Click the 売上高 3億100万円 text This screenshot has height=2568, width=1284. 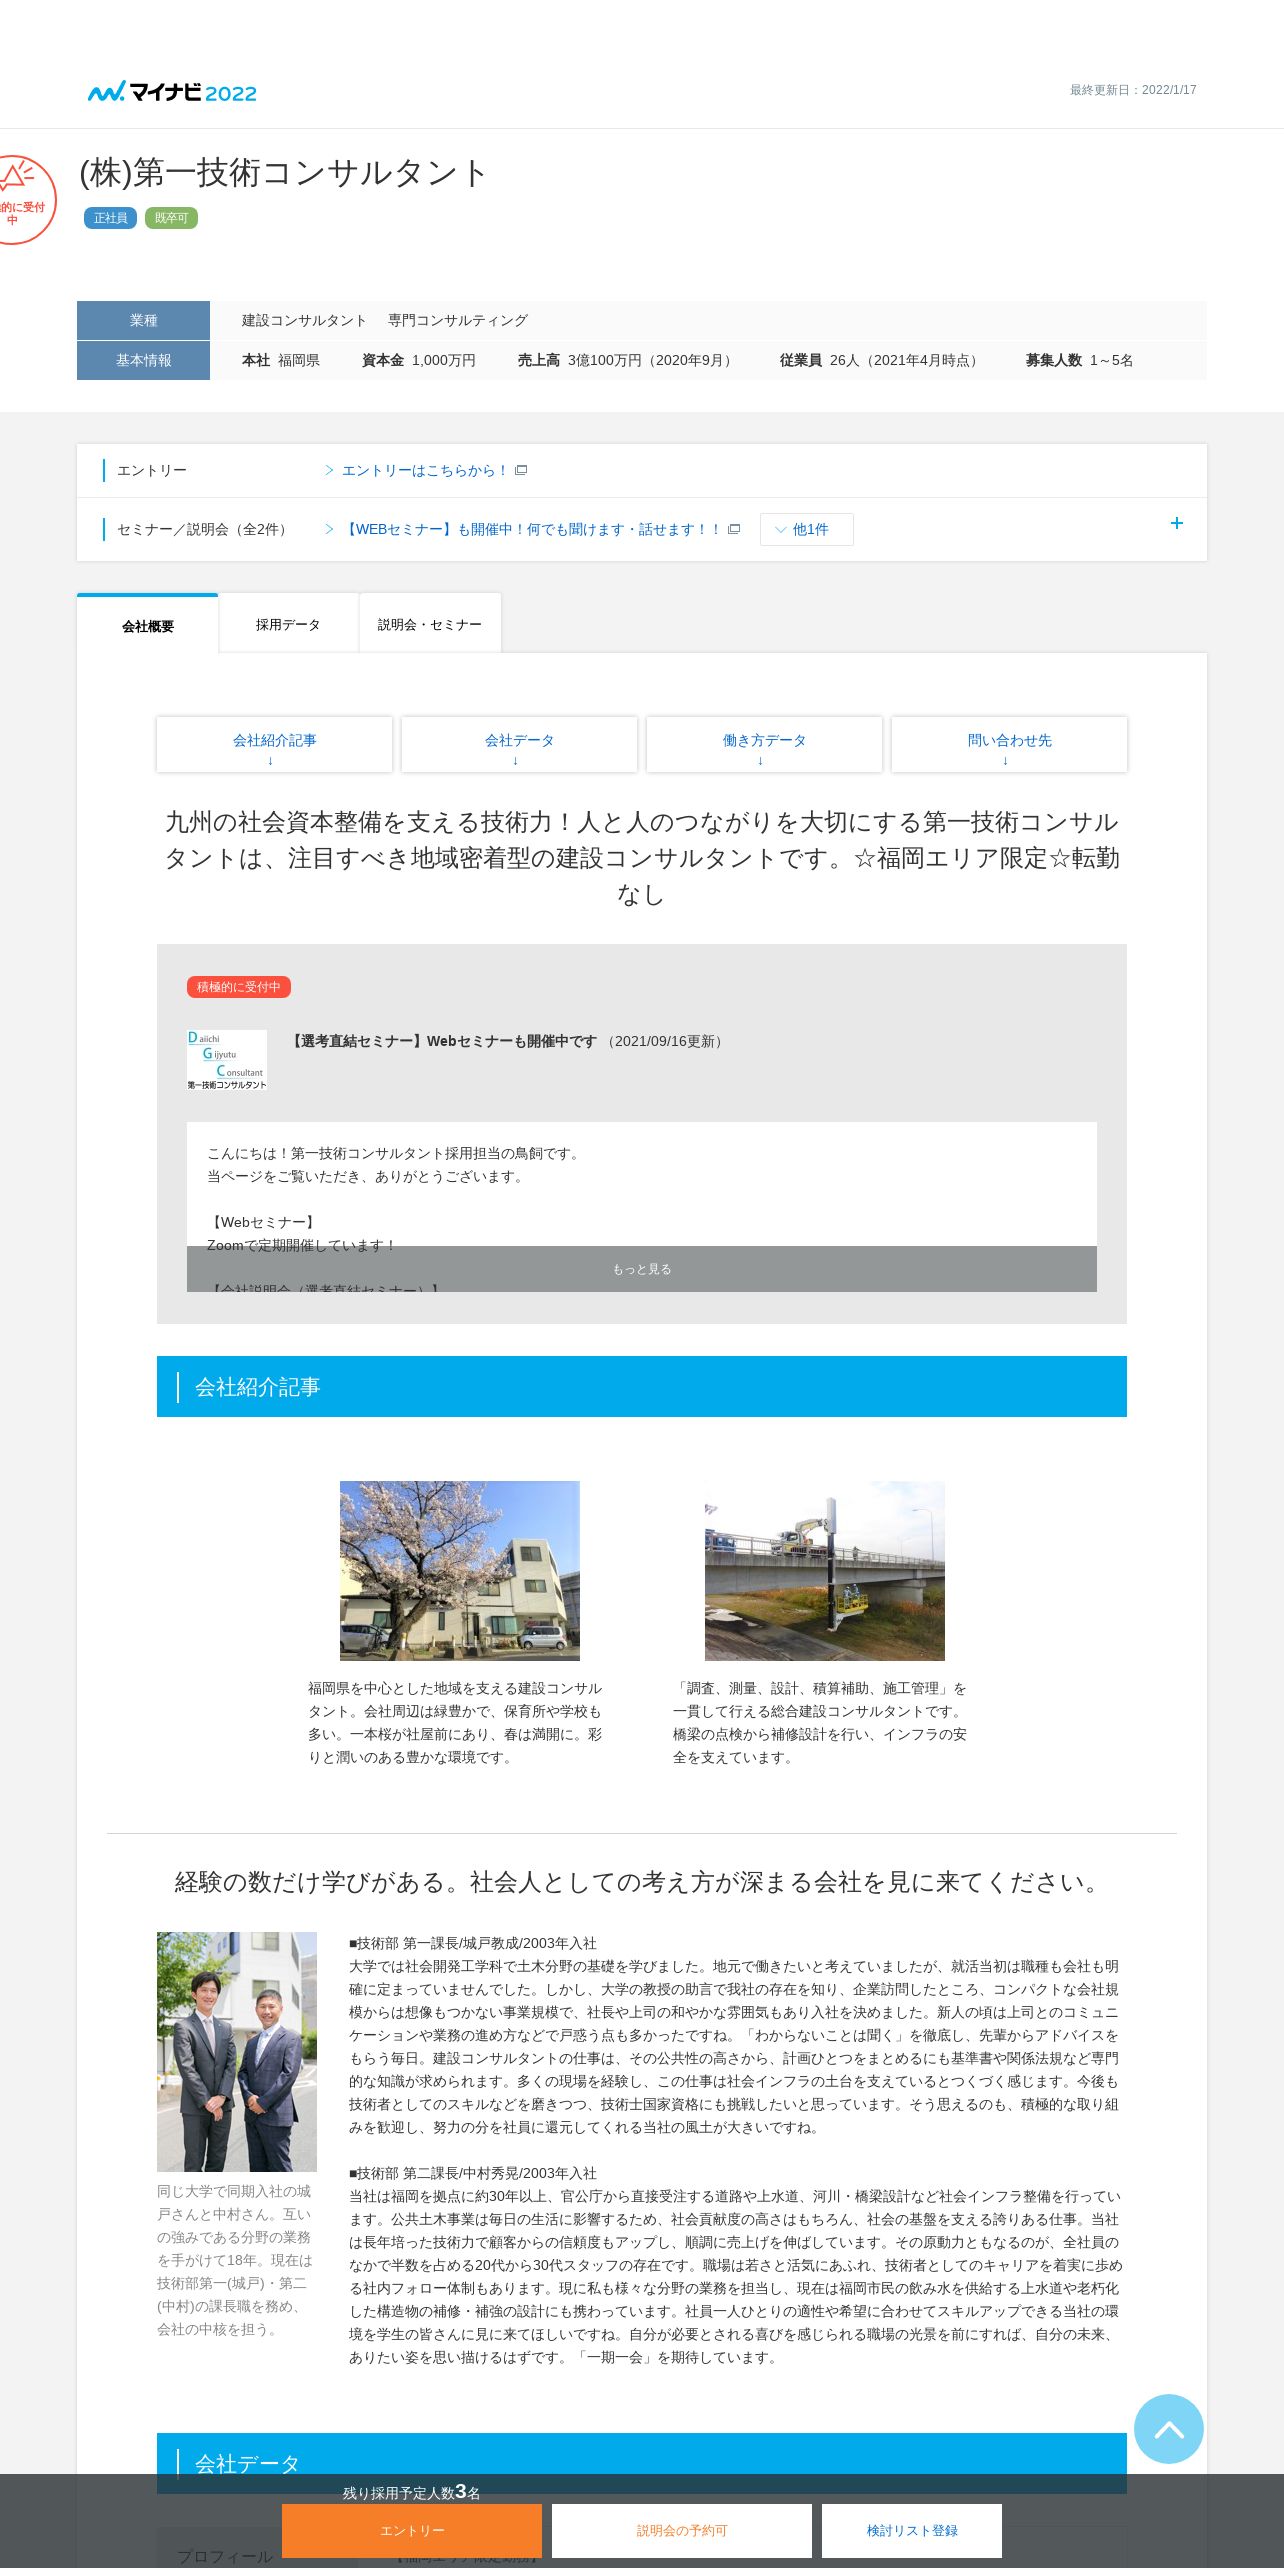point(627,360)
